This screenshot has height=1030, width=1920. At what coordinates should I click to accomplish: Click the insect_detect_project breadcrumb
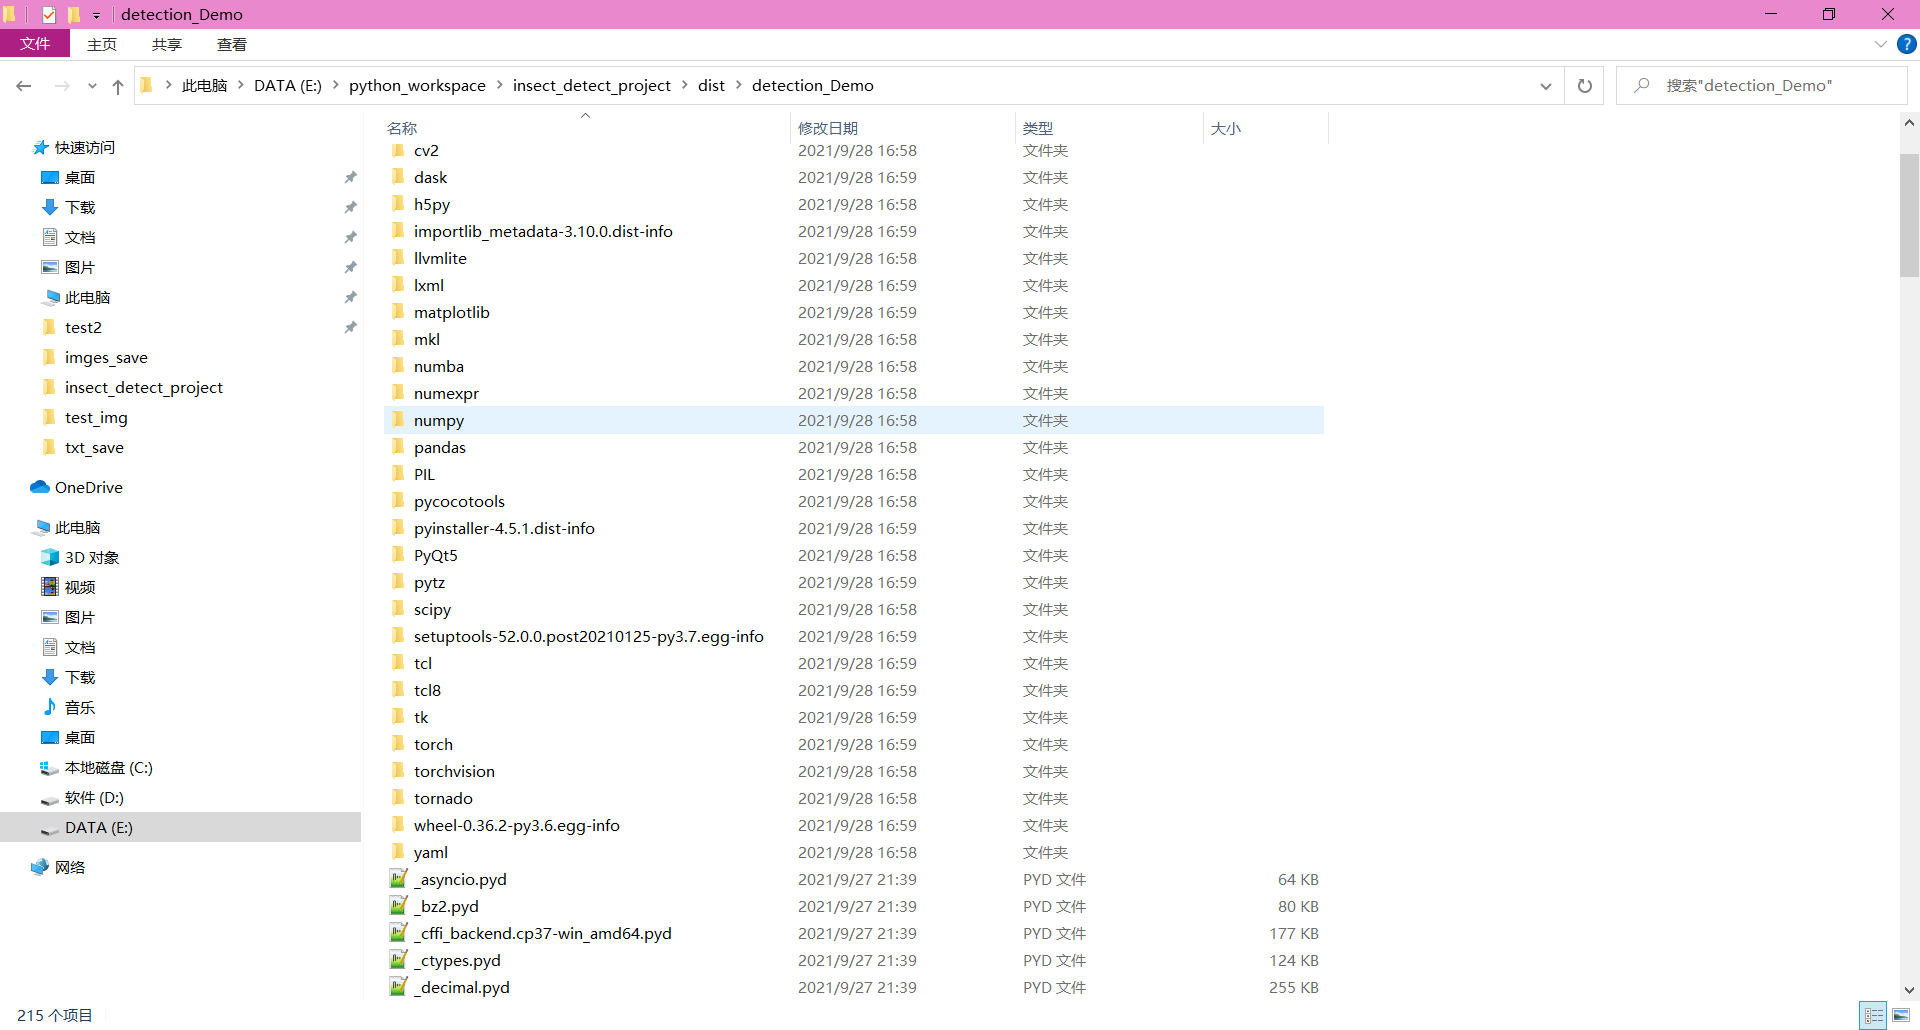[x=592, y=86]
